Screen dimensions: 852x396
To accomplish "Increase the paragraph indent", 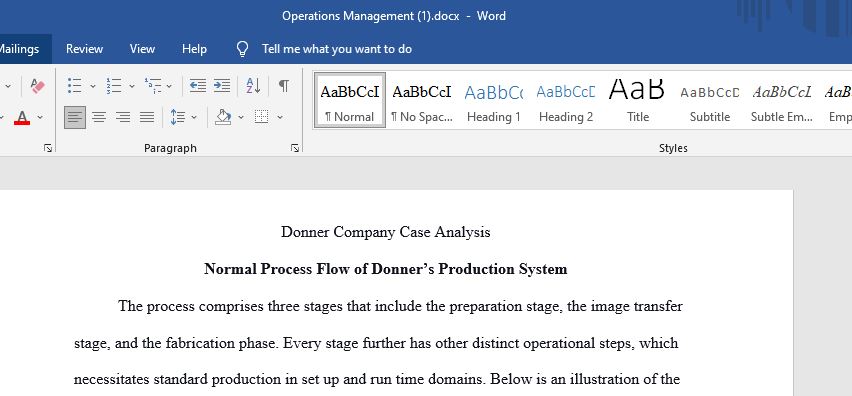I will click(222, 85).
